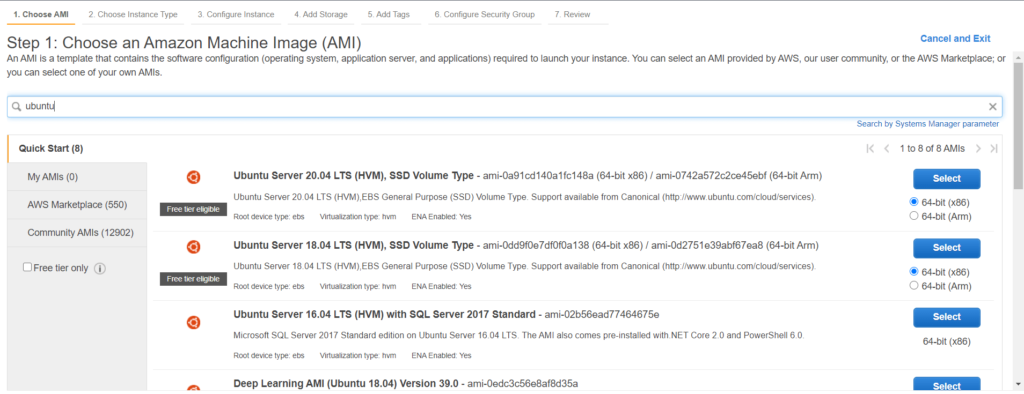This screenshot has height=394, width=1024.
Task: Open My AMIs (0) category
Action: pyautogui.click(x=77, y=177)
